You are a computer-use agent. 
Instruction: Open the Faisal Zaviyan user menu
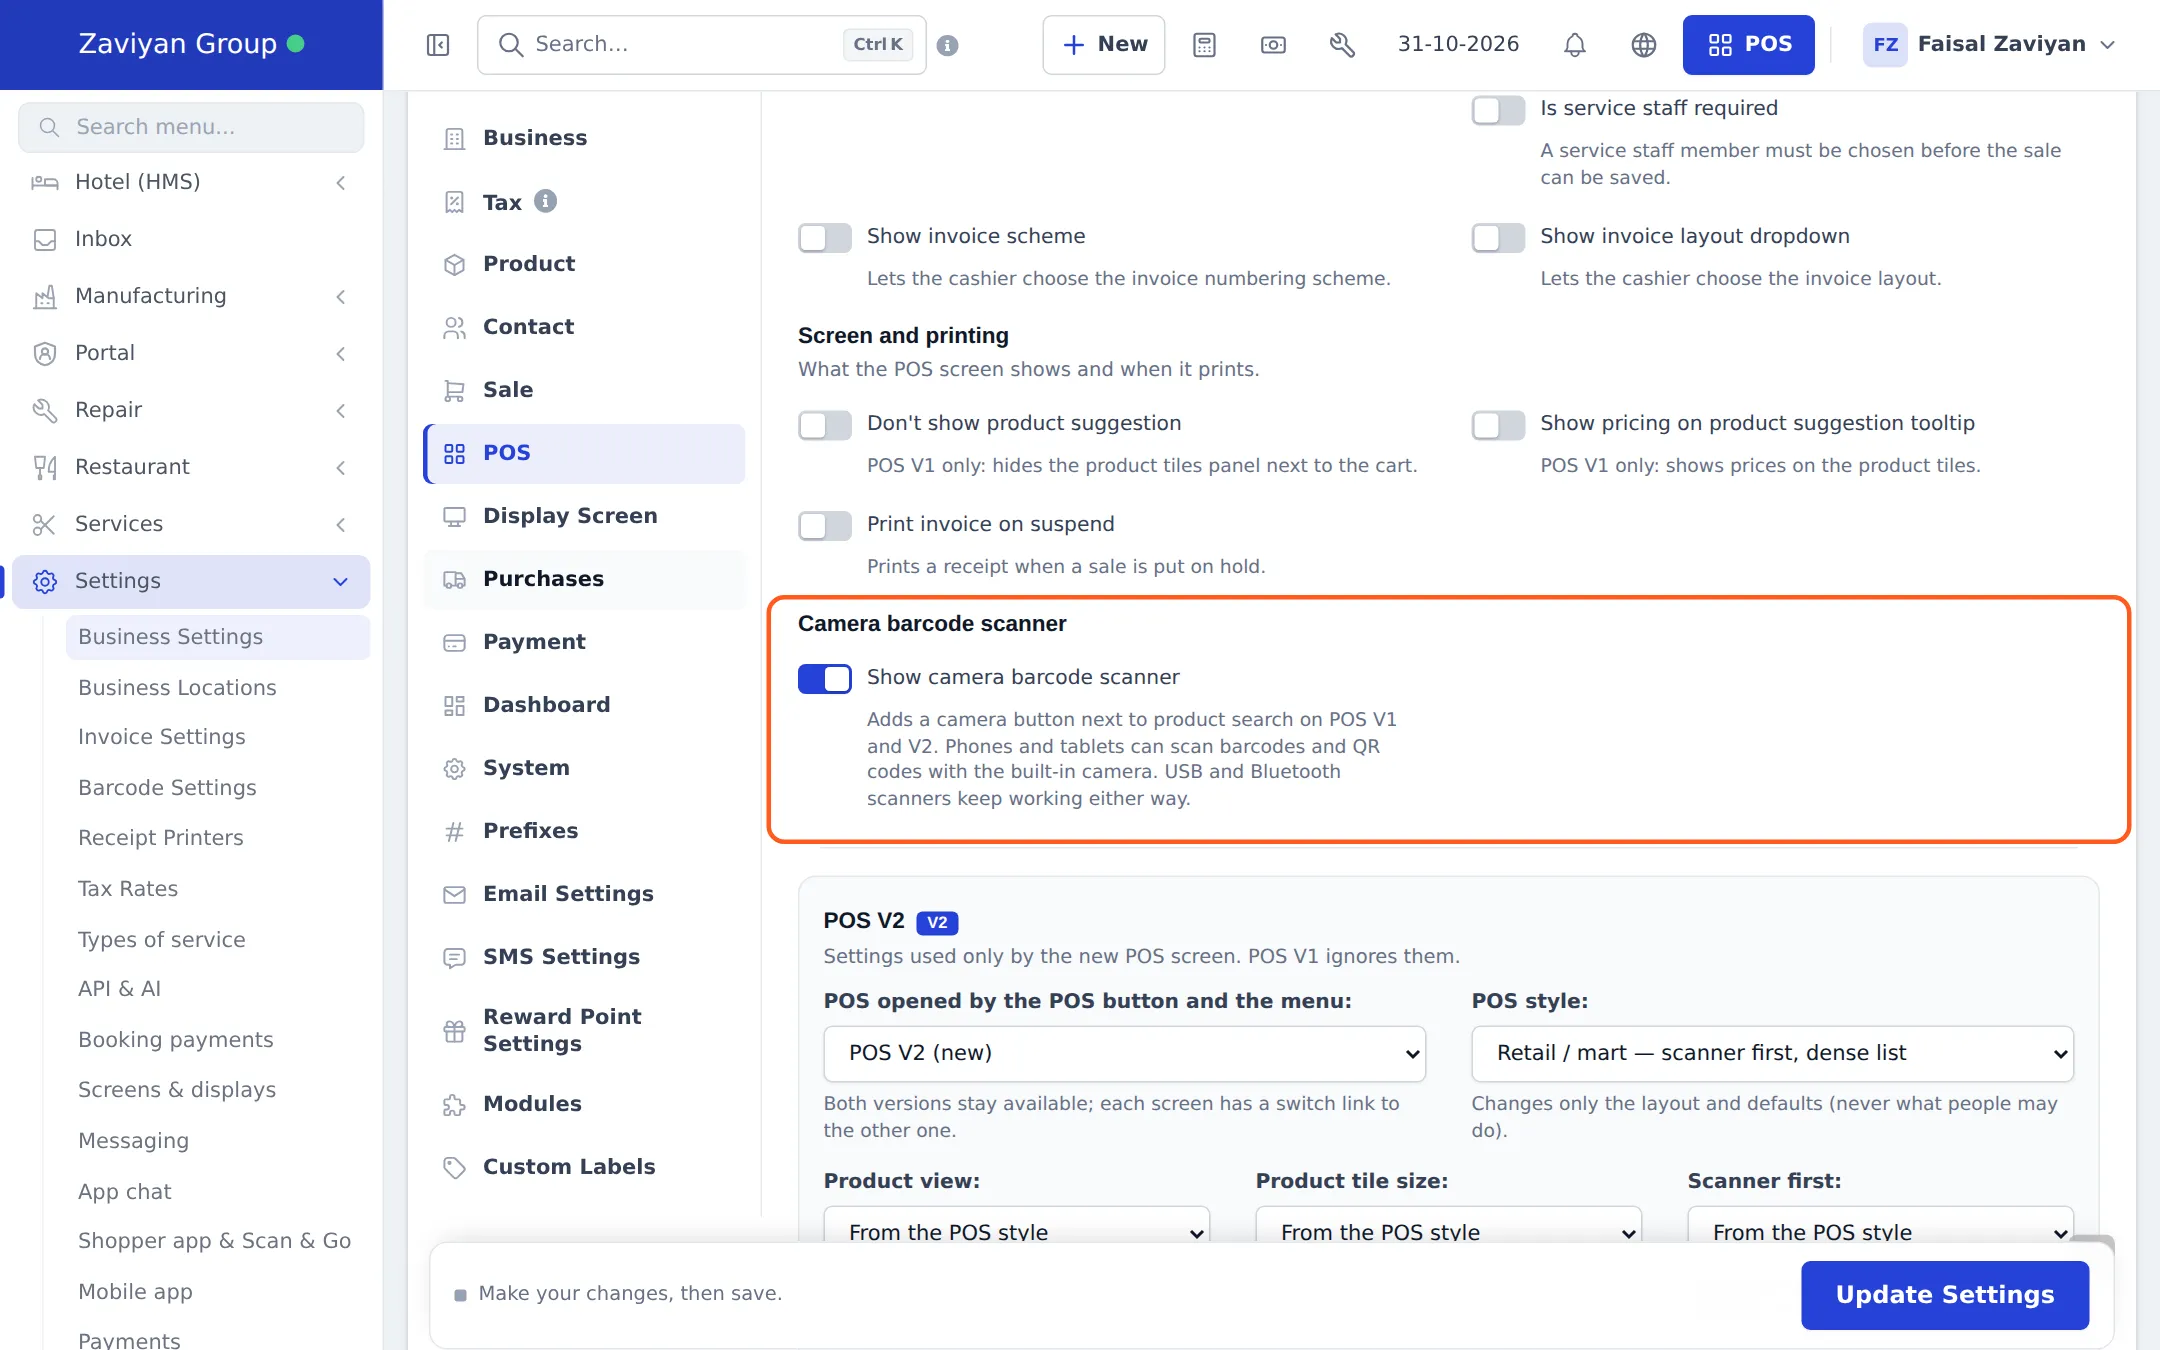pyautogui.click(x=1990, y=45)
